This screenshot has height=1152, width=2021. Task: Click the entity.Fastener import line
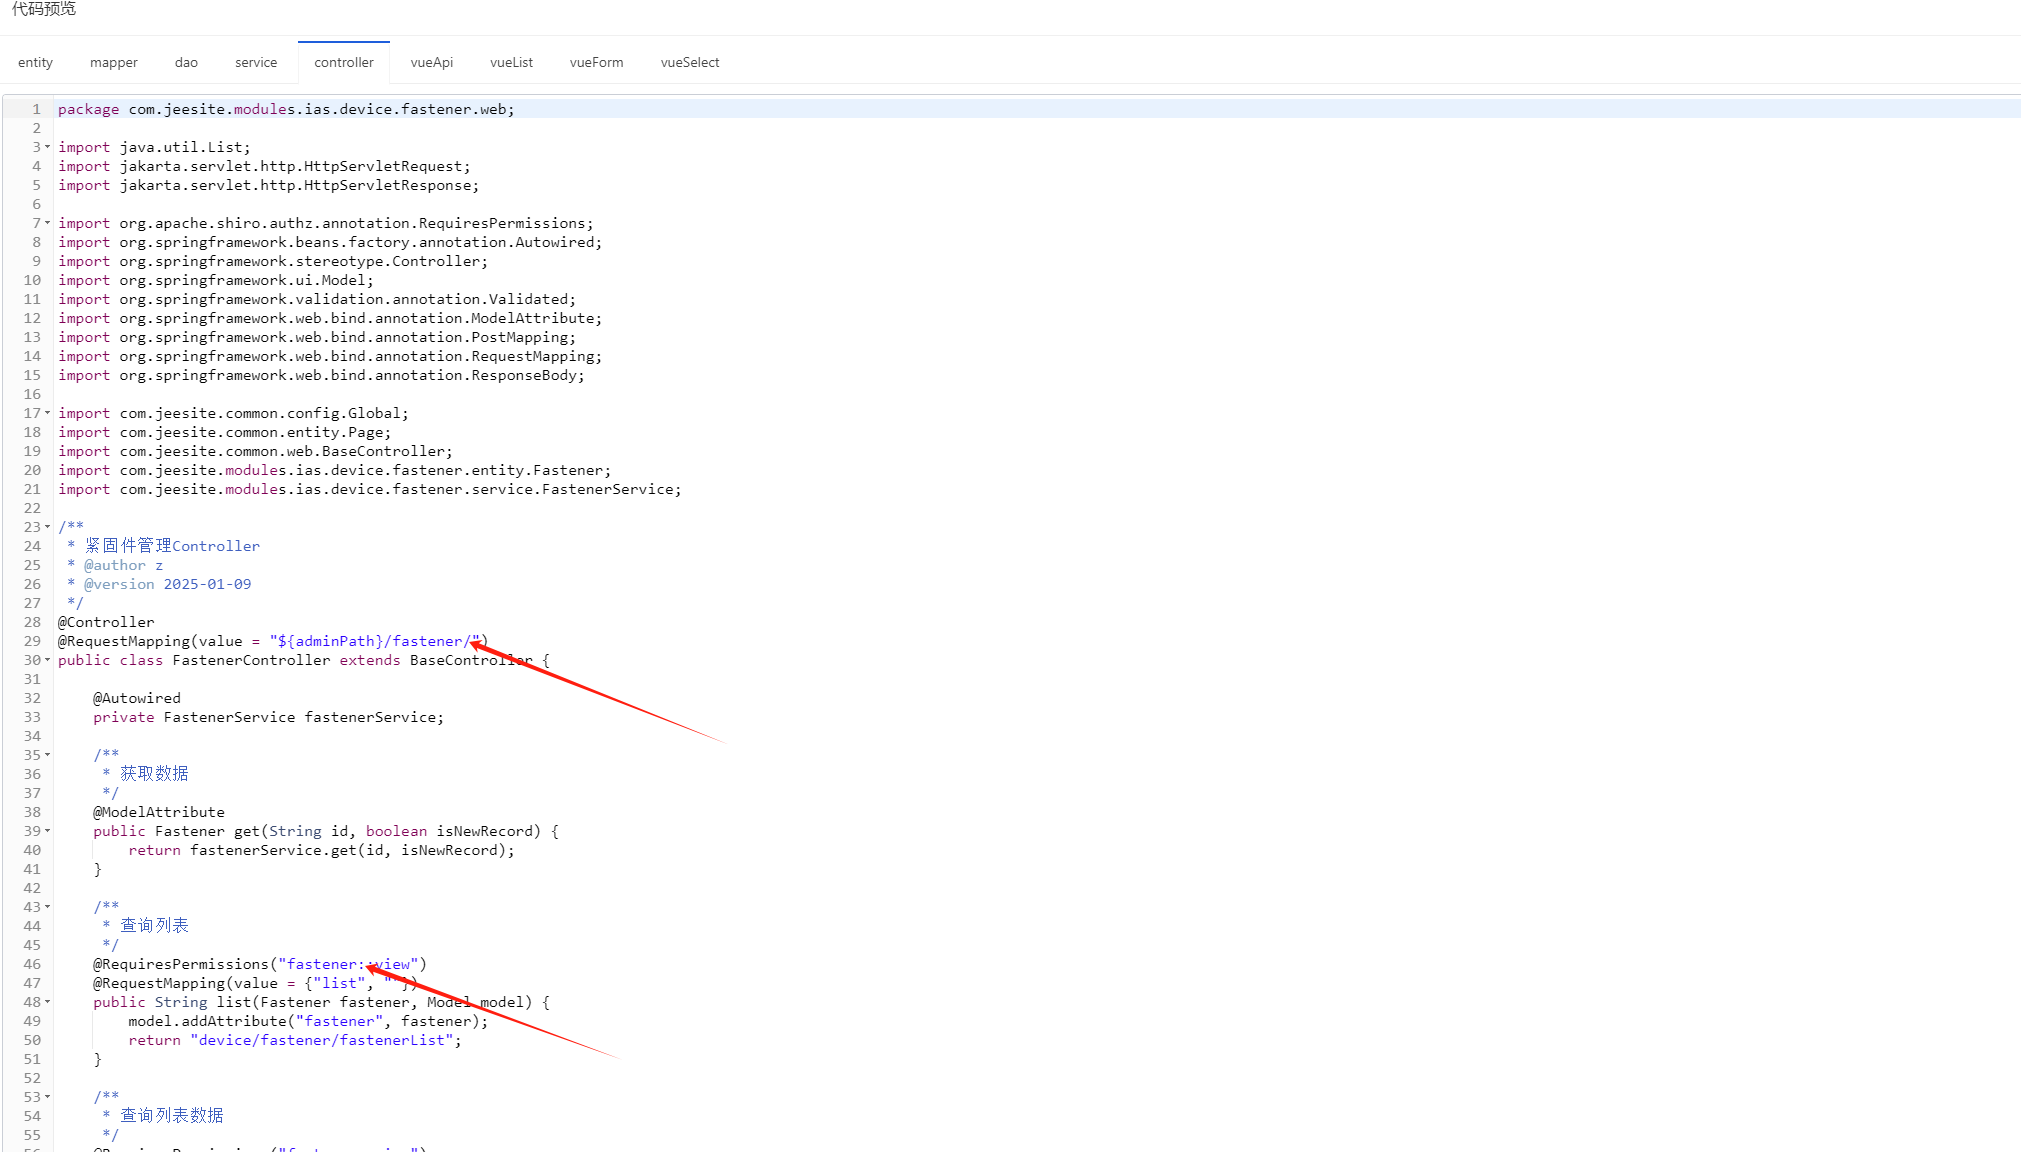tap(334, 470)
